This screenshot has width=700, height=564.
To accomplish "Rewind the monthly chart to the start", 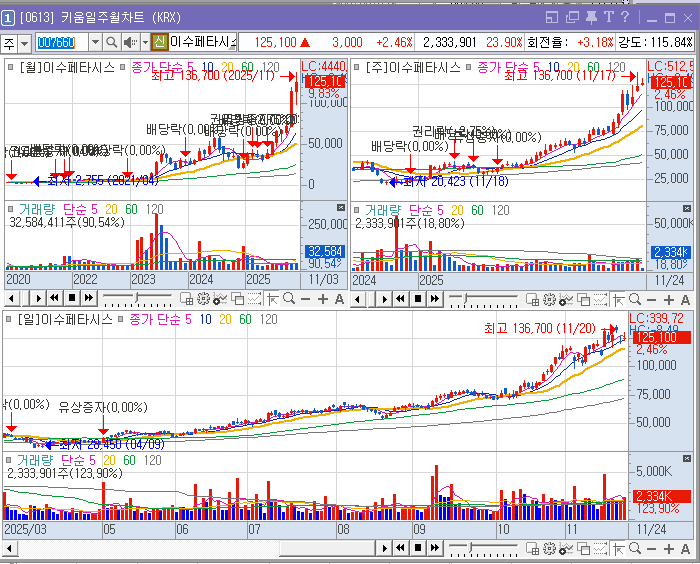I will coord(55,298).
